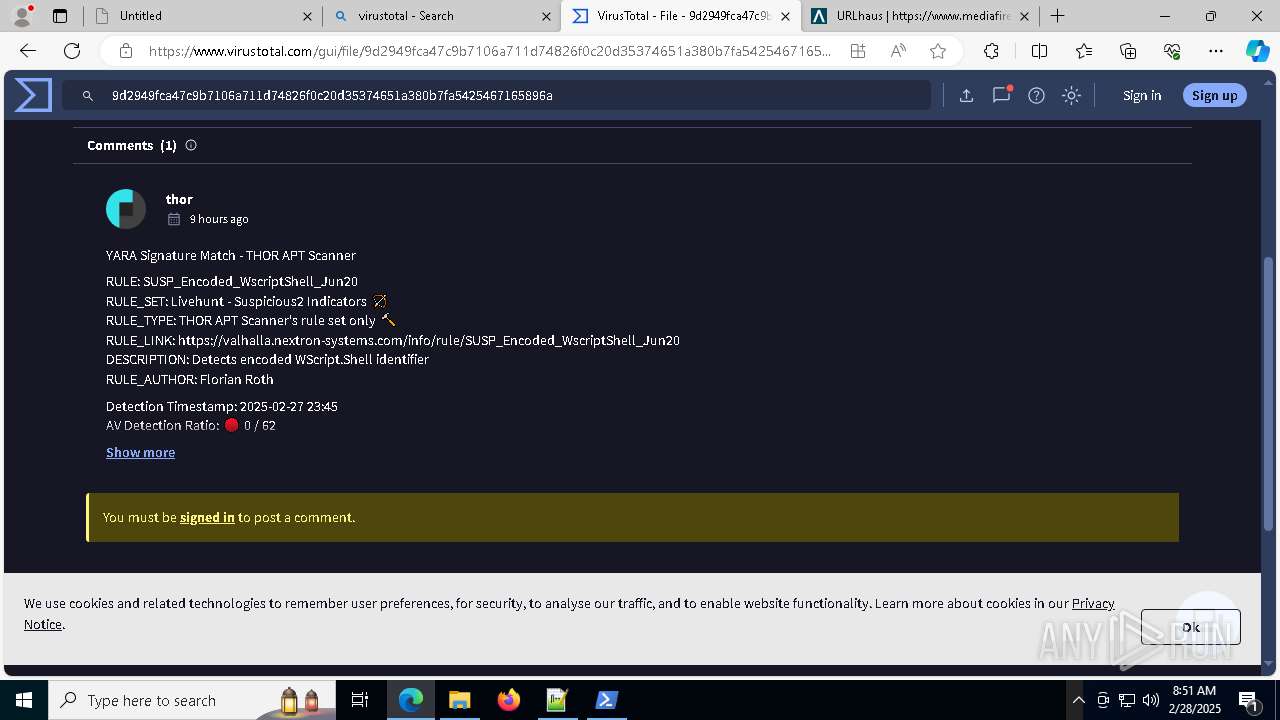
Task: Click the browser profile icon
Action: click(22, 16)
